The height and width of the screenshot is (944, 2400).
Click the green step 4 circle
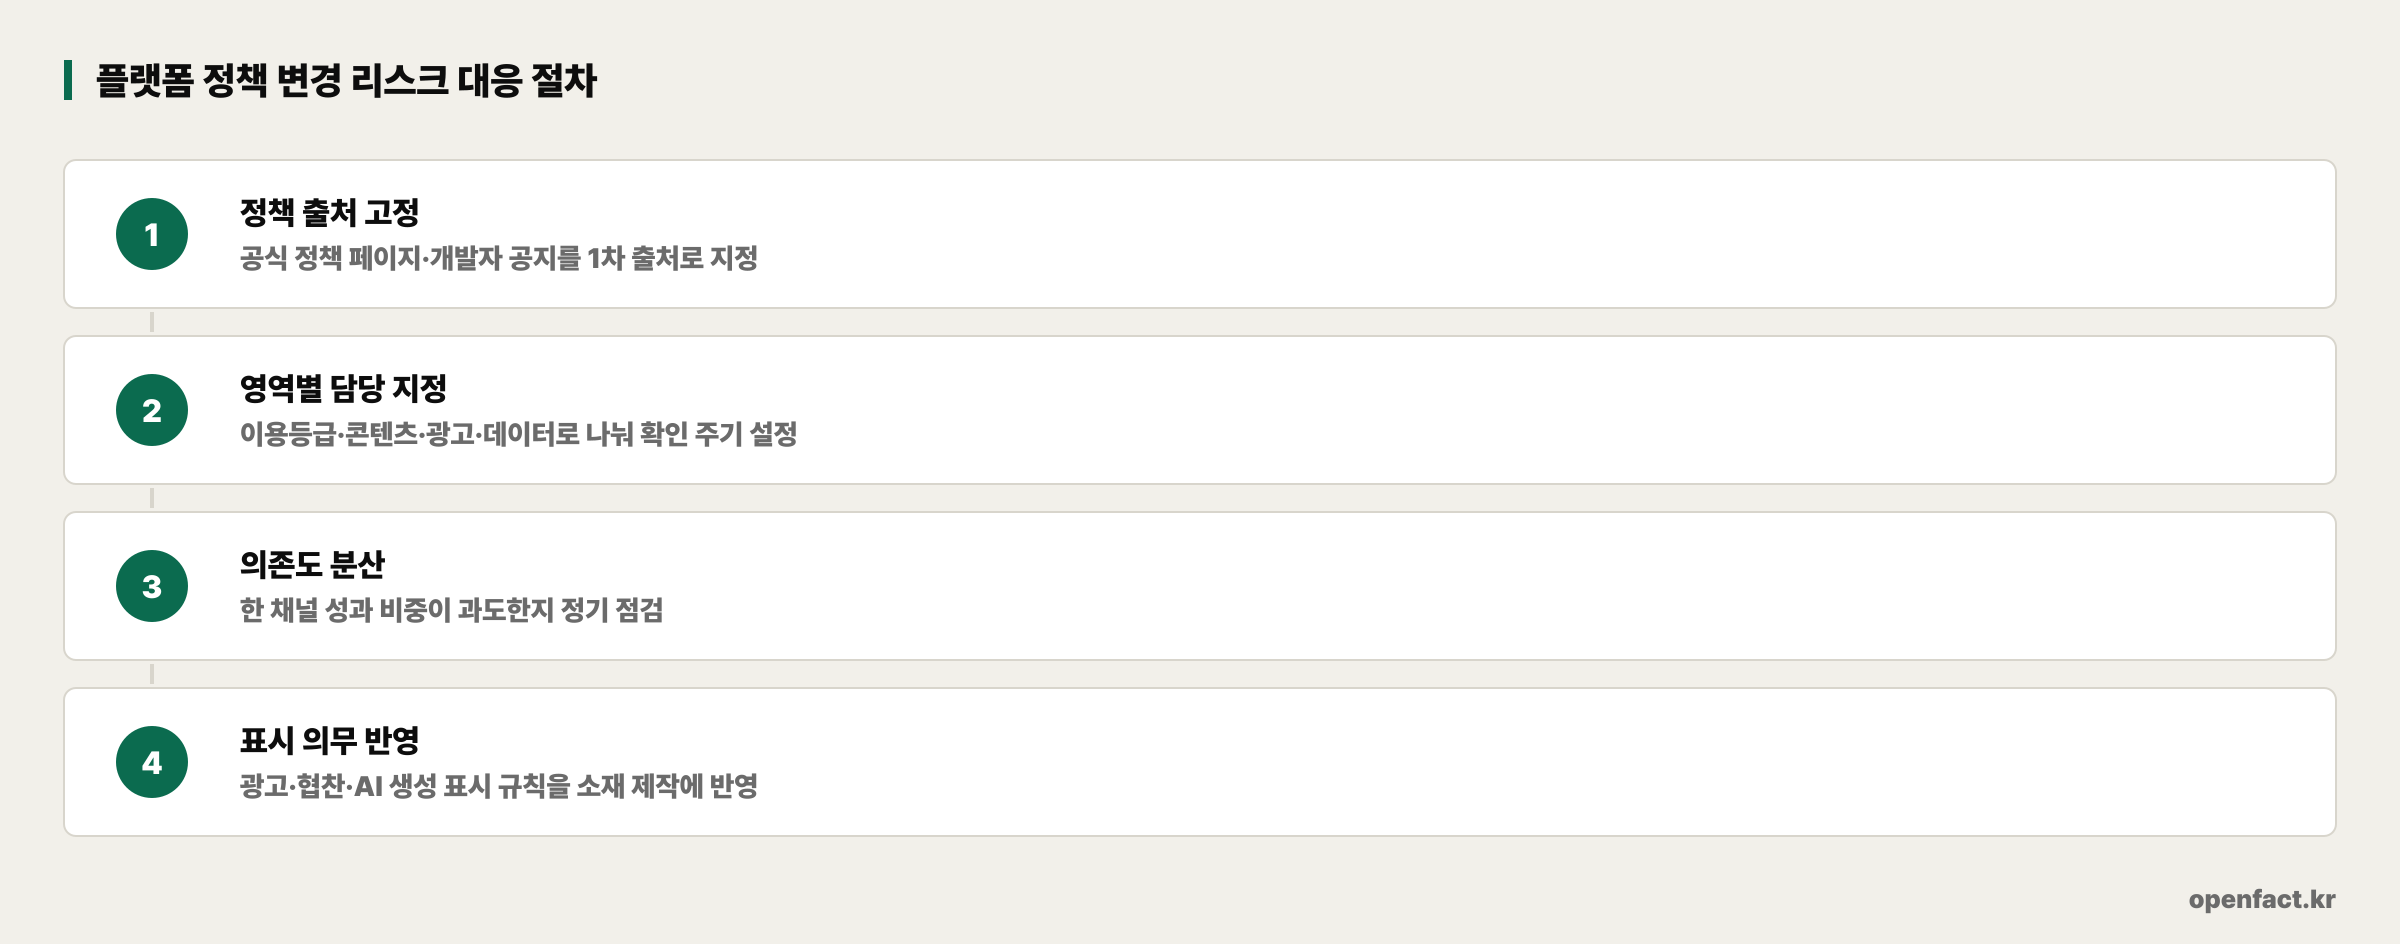click(x=152, y=762)
